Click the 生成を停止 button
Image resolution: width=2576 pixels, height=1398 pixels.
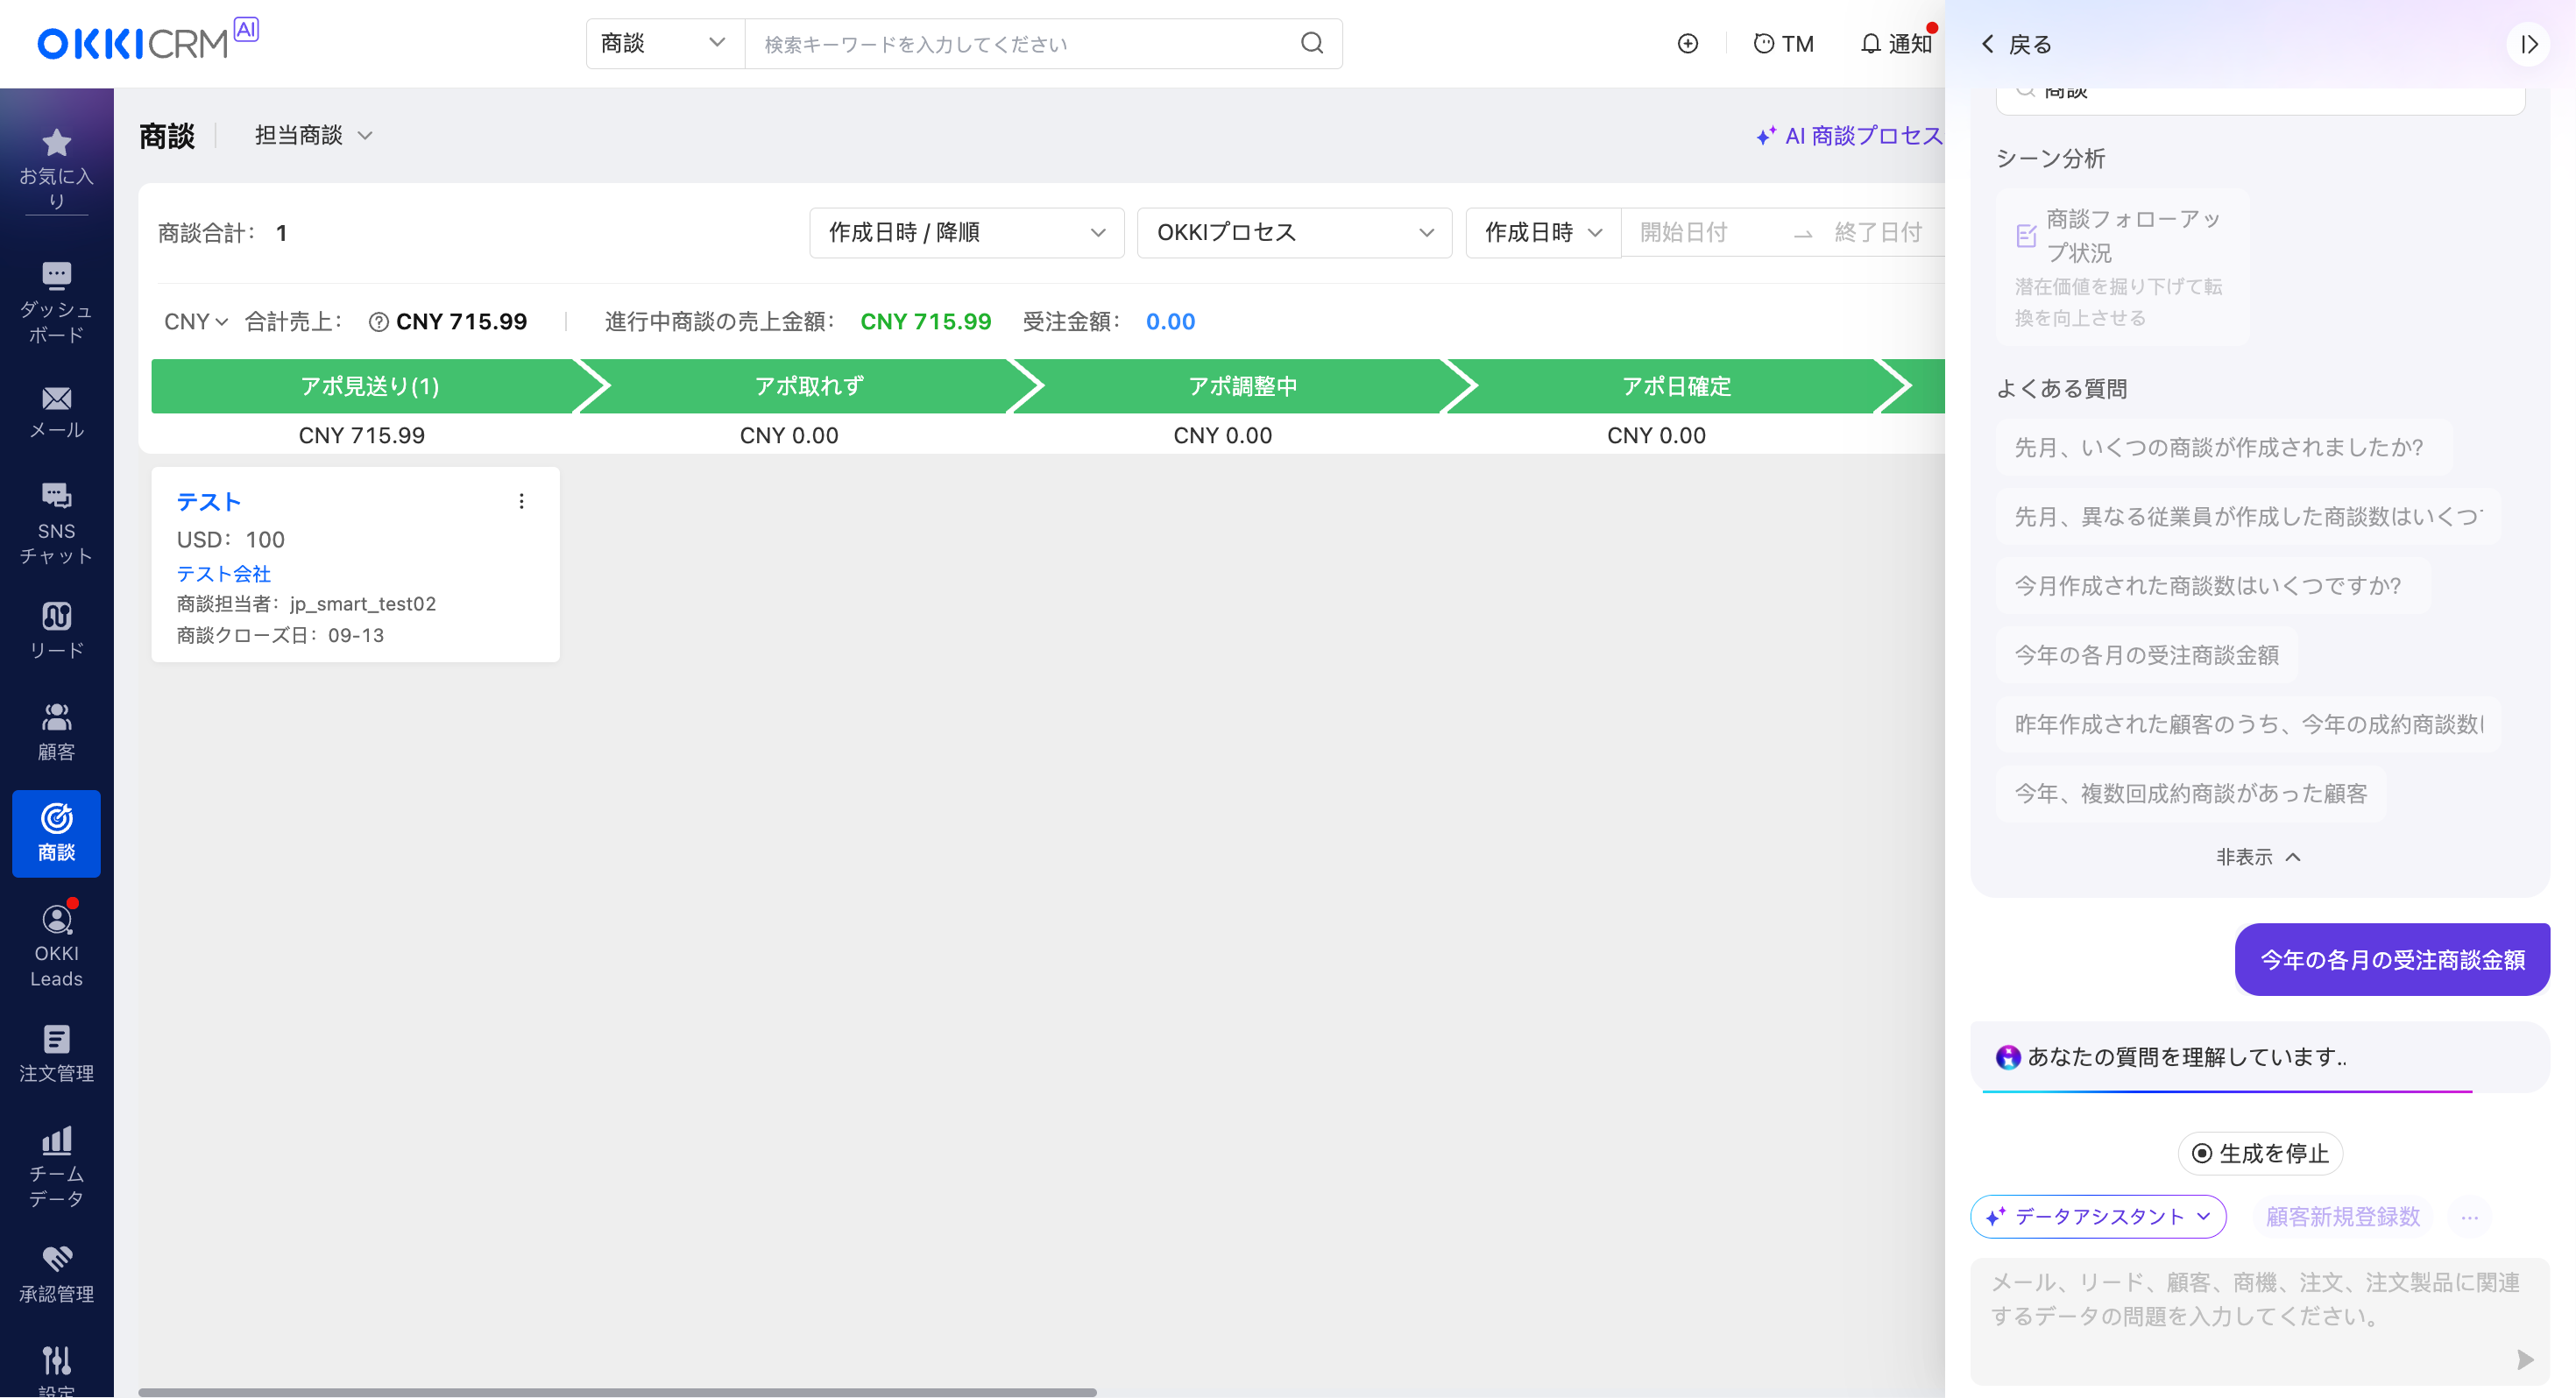click(2260, 1153)
